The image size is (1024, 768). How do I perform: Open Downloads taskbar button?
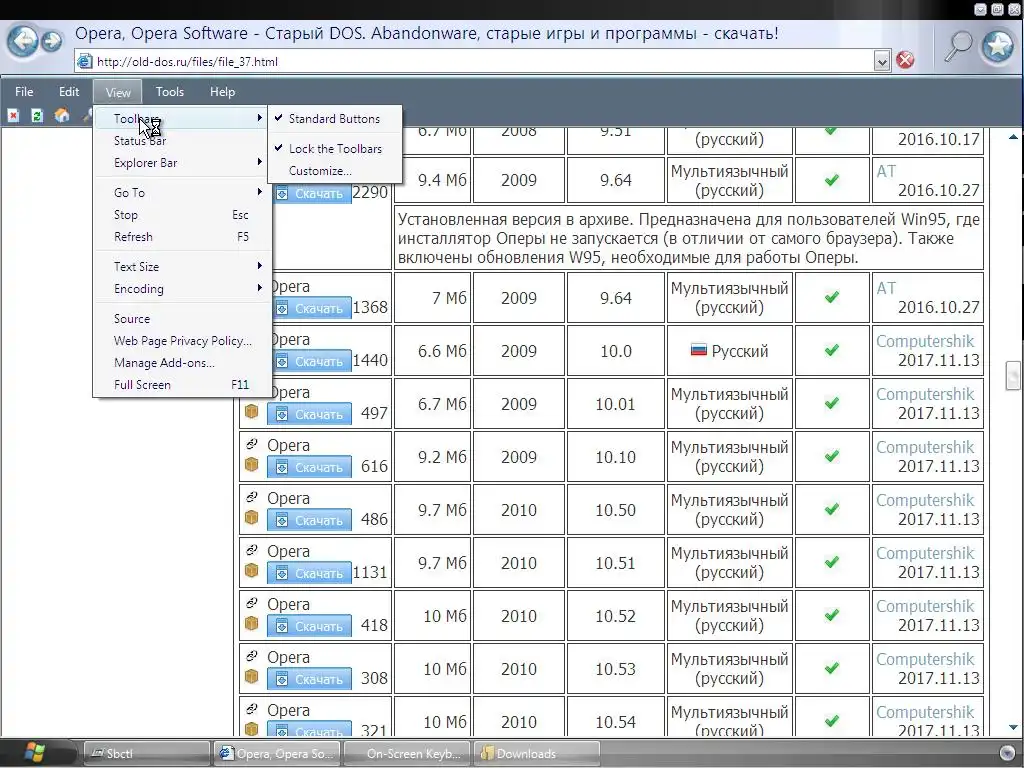click(536, 754)
